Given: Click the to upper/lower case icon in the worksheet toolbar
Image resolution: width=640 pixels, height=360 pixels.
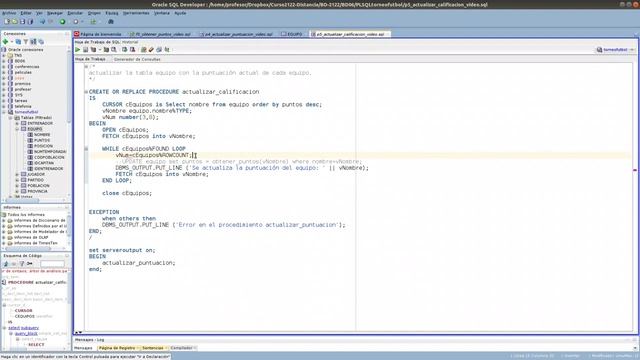Looking at the screenshot, I should click(x=167, y=49).
